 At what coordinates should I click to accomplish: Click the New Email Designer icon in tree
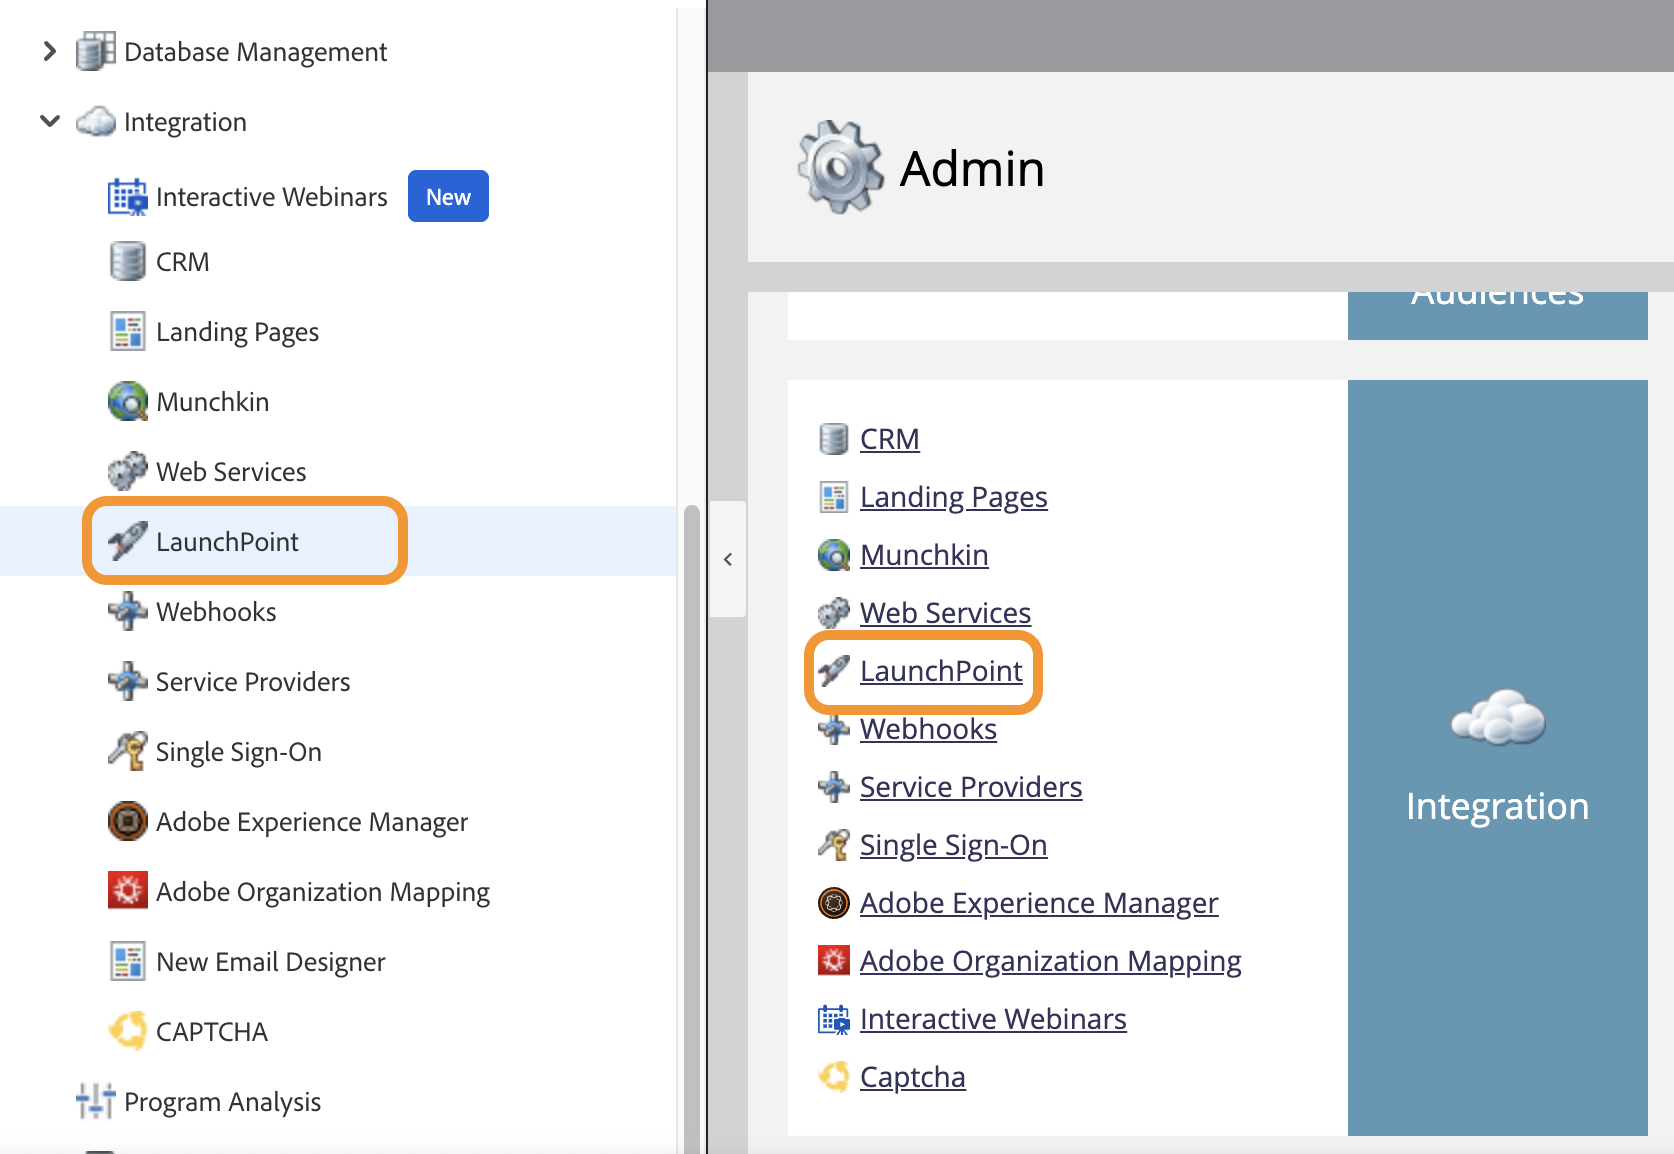pos(127,962)
